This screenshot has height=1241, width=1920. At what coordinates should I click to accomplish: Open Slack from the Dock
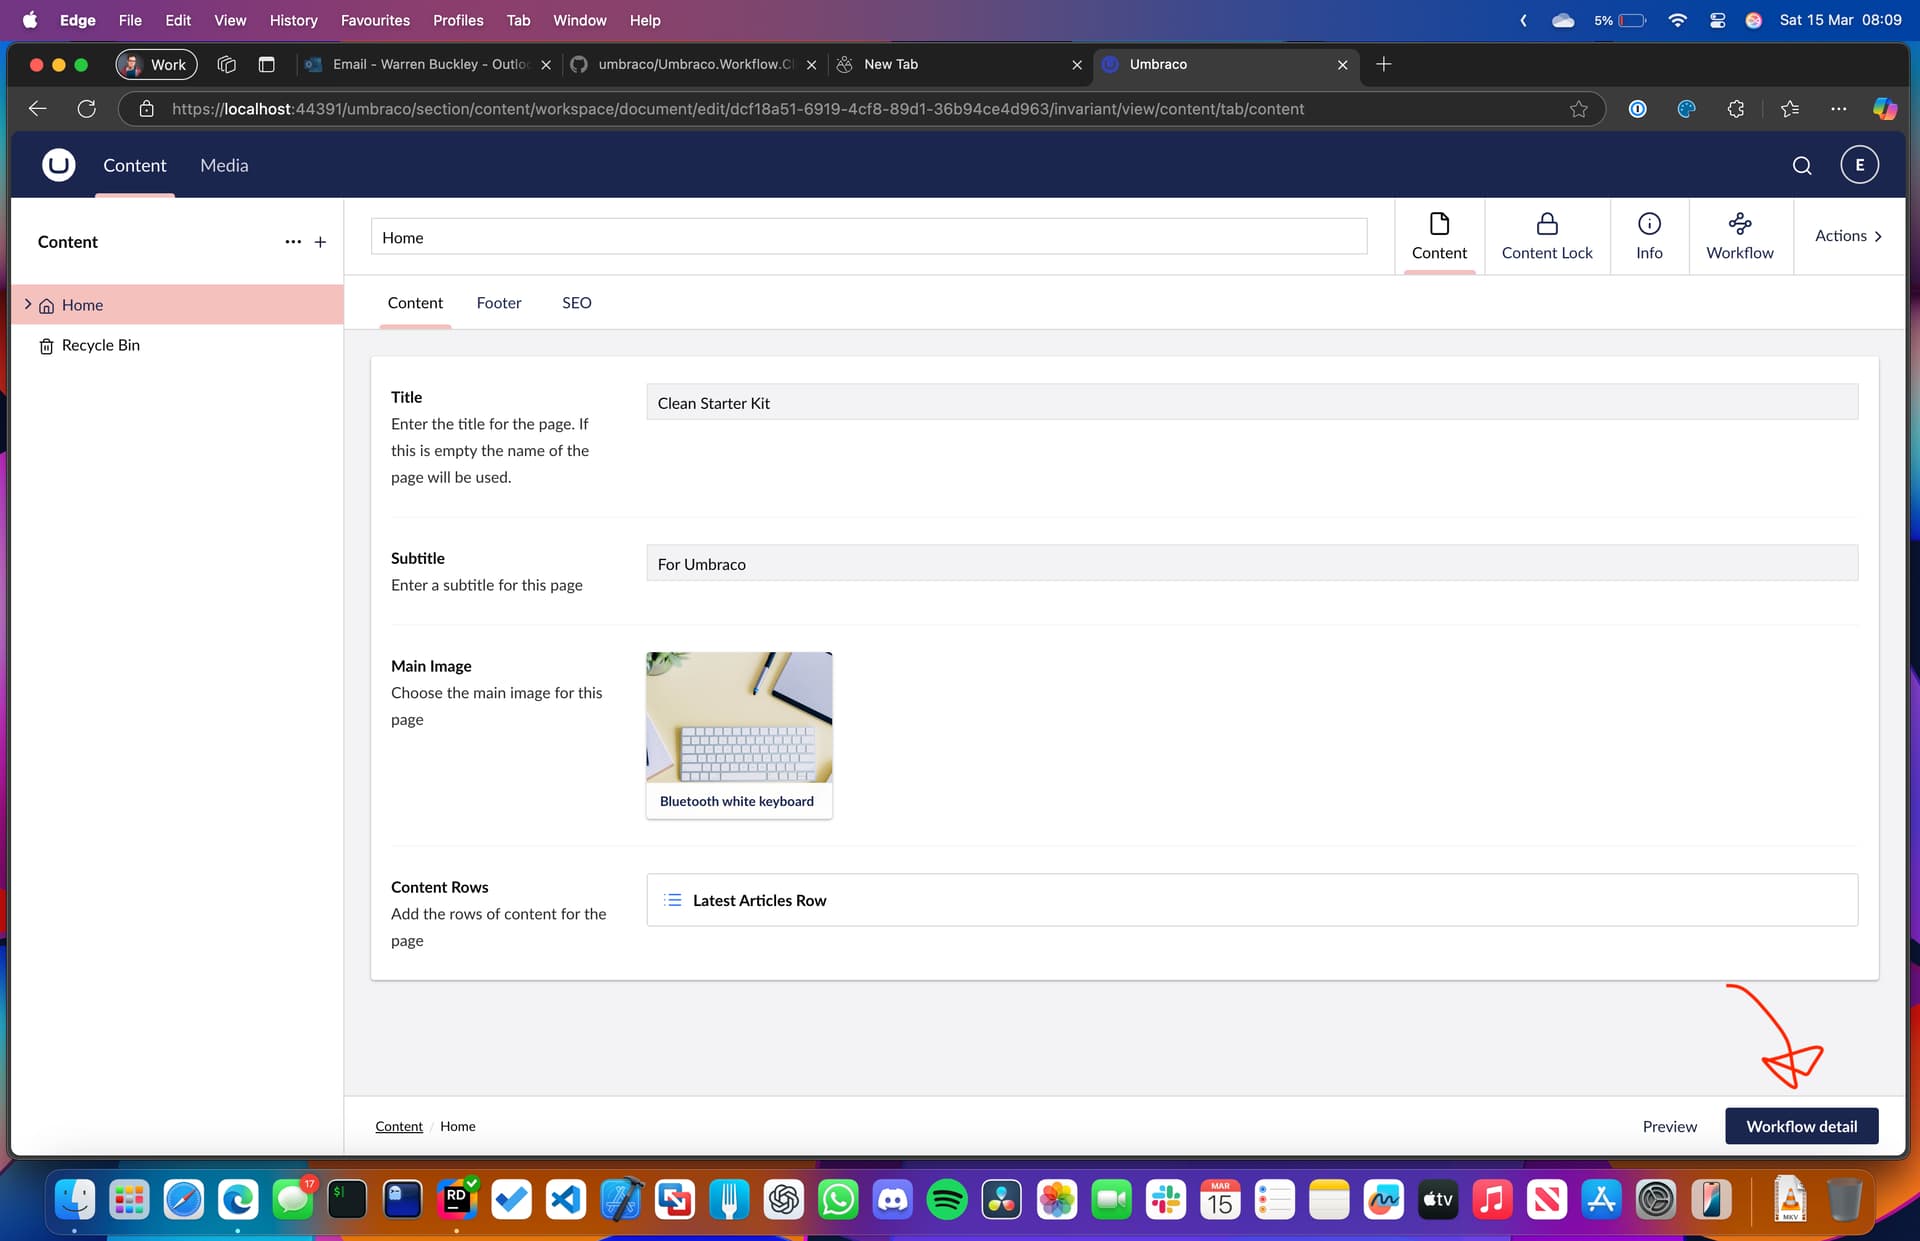(x=1165, y=1199)
